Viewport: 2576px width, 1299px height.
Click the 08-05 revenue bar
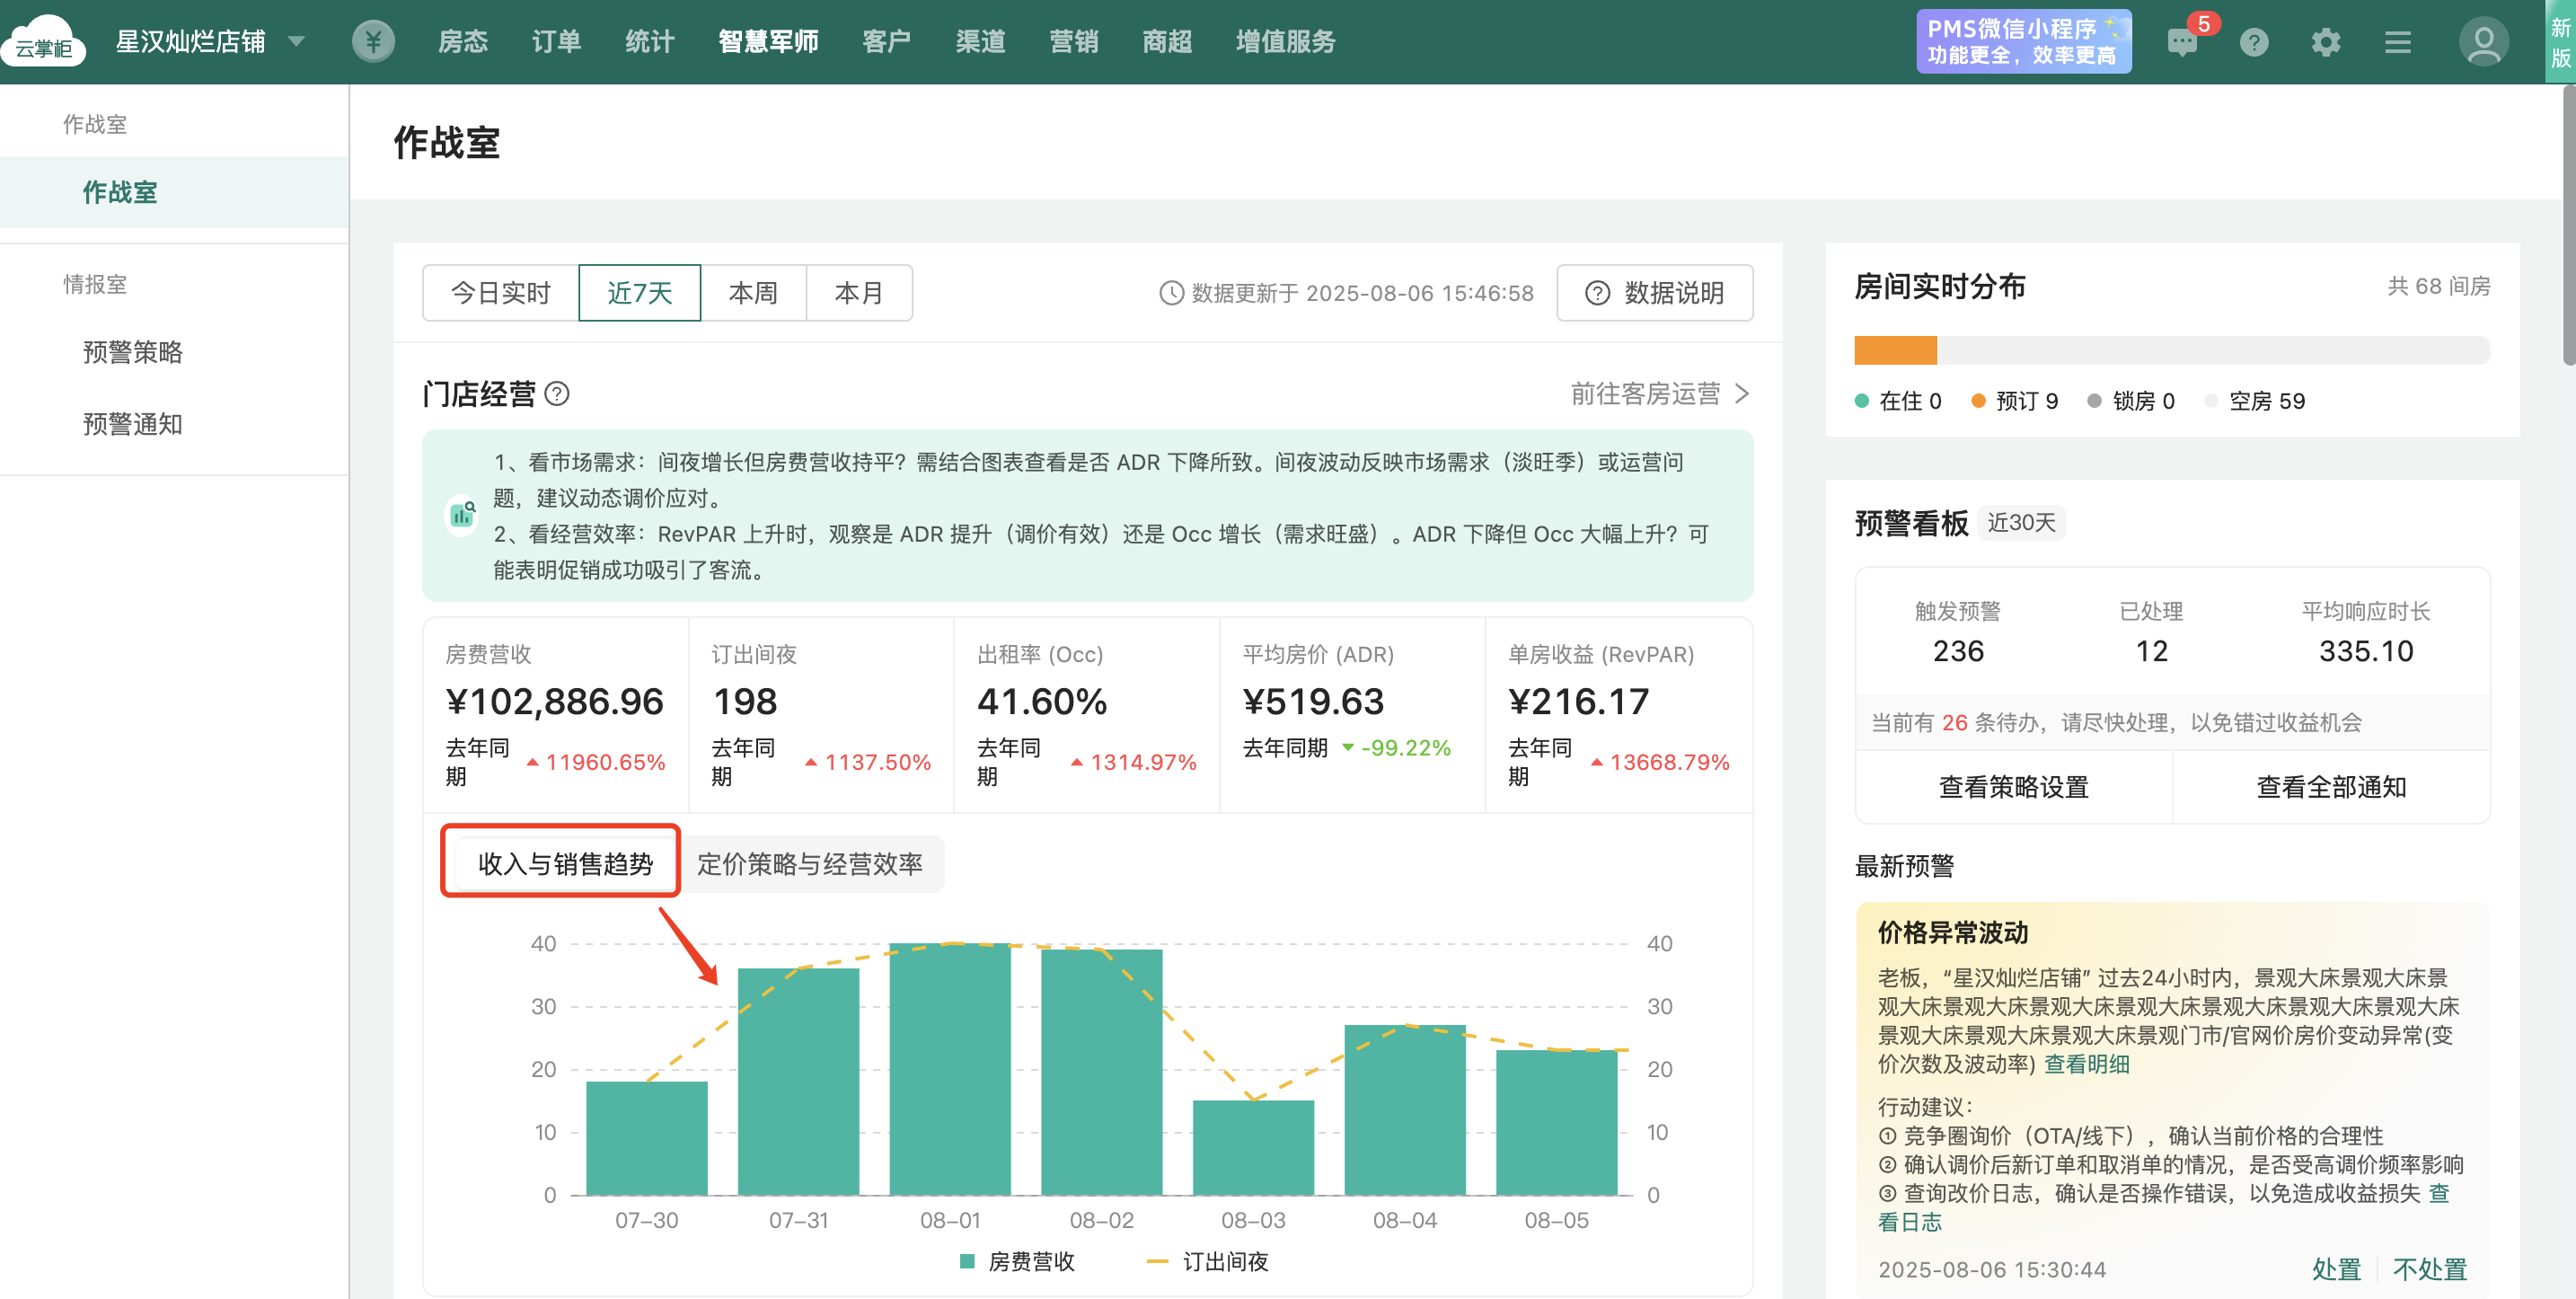1556,1122
